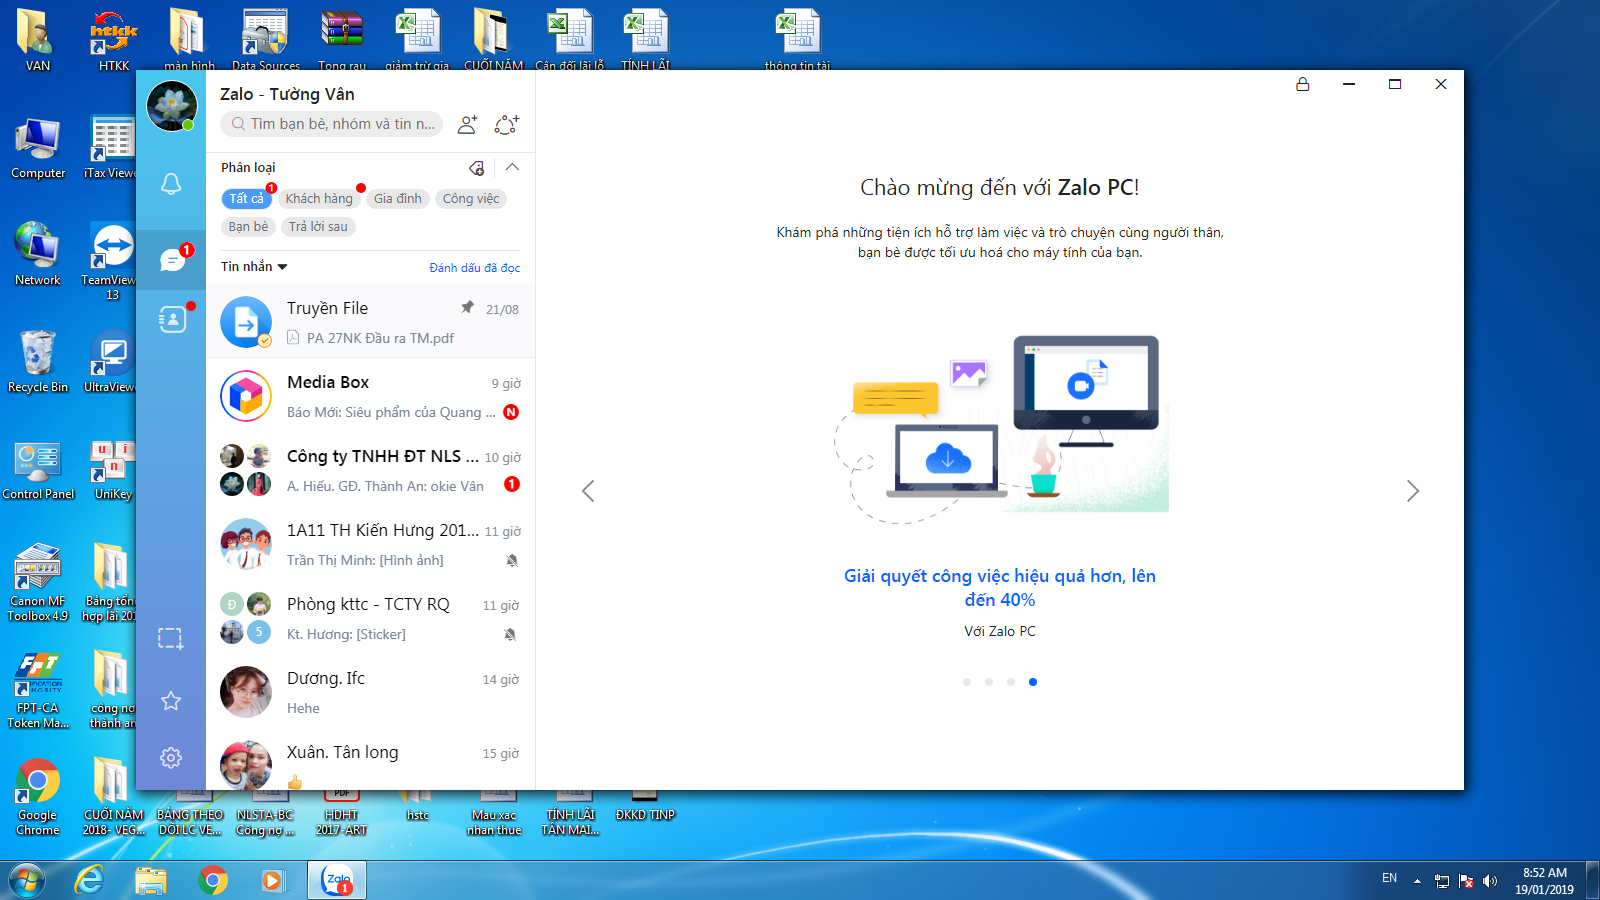Click the add friend icon
Screen dimensions: 1600x900
[x=467, y=125]
